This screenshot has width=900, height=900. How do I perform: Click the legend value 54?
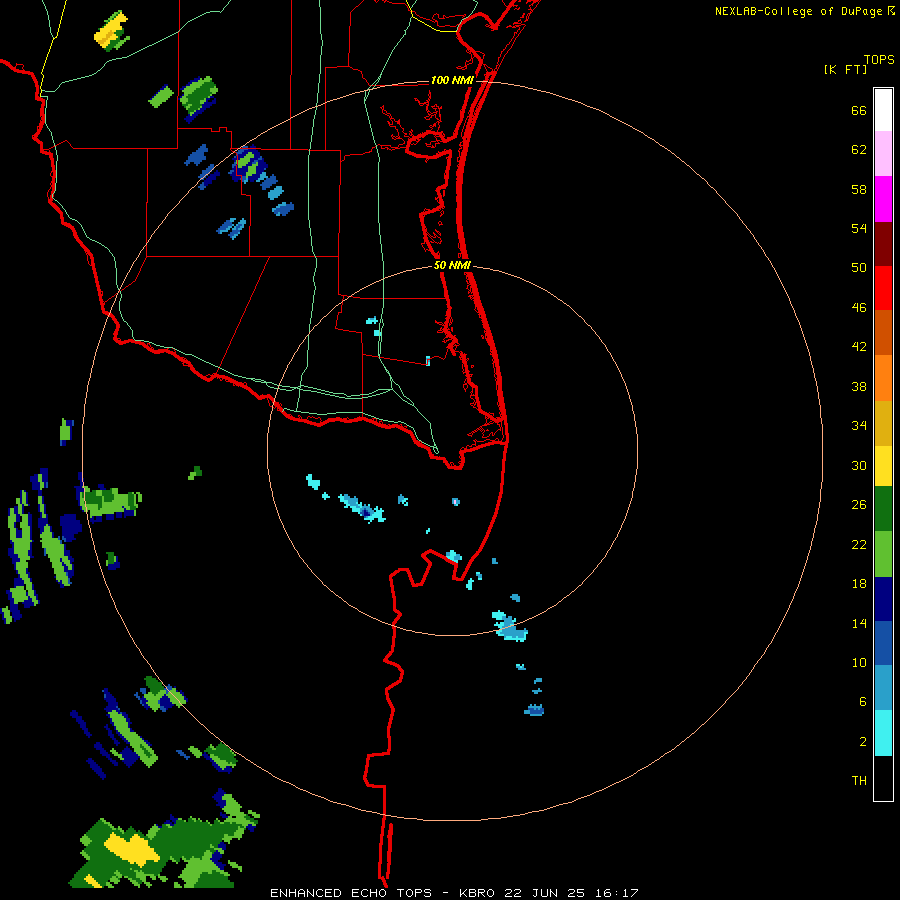[x=859, y=228]
